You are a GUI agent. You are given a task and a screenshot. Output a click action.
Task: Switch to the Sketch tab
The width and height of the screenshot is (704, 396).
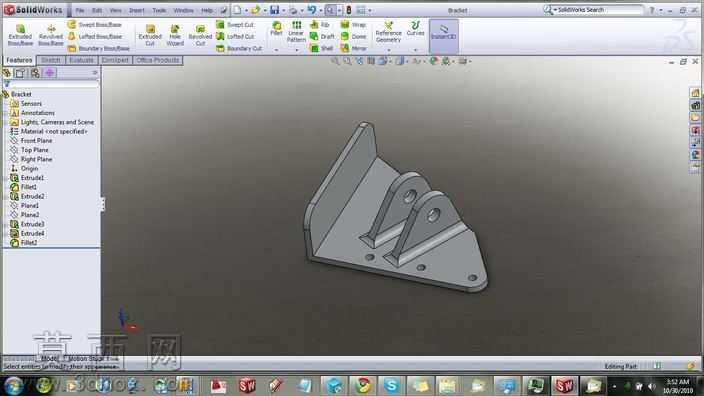(50, 60)
